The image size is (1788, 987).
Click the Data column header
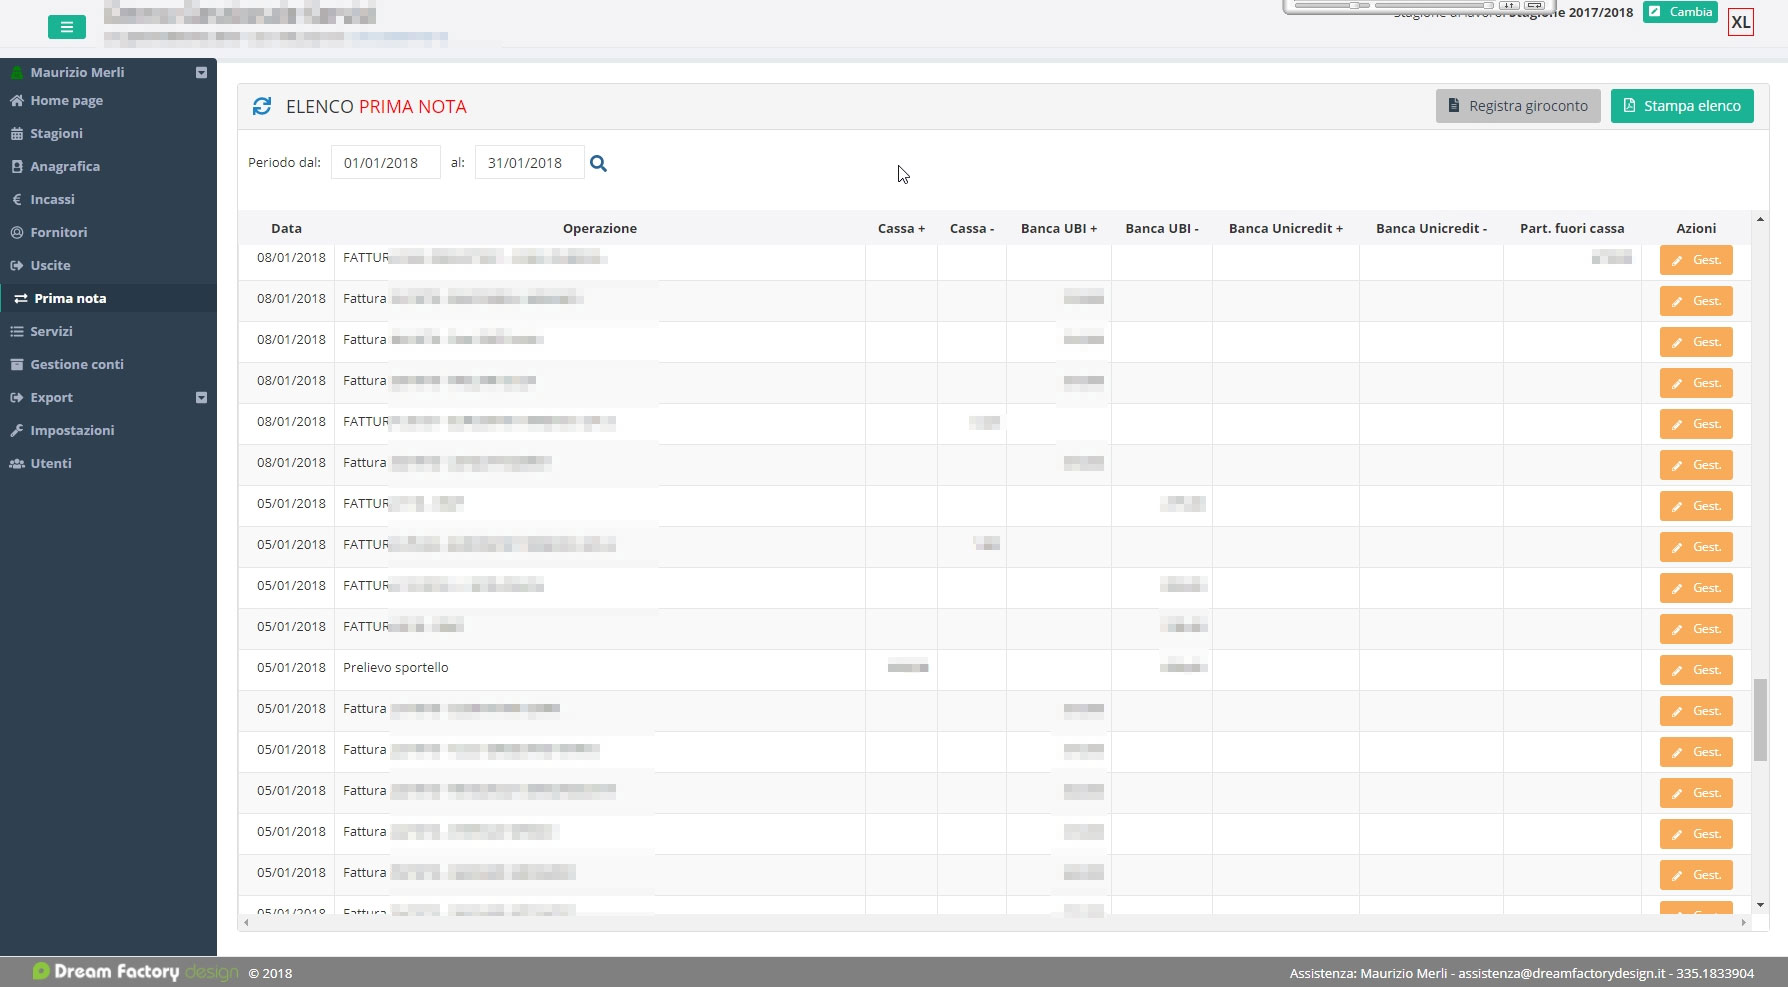(x=286, y=228)
